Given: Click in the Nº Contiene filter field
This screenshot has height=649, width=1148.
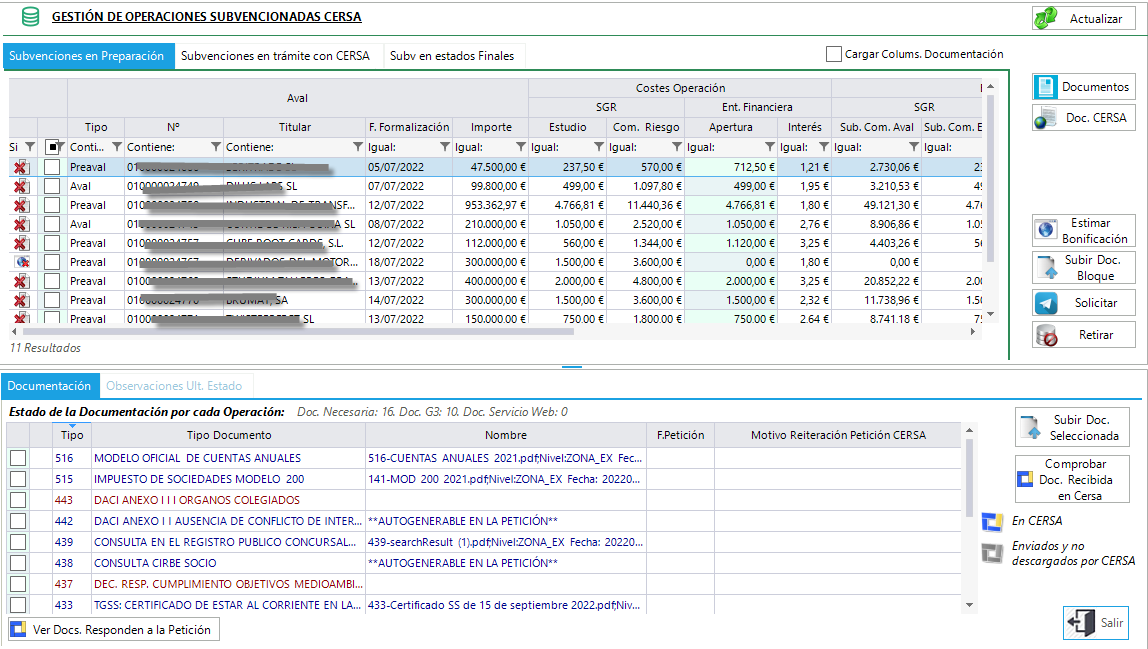Looking at the screenshot, I should (x=168, y=147).
